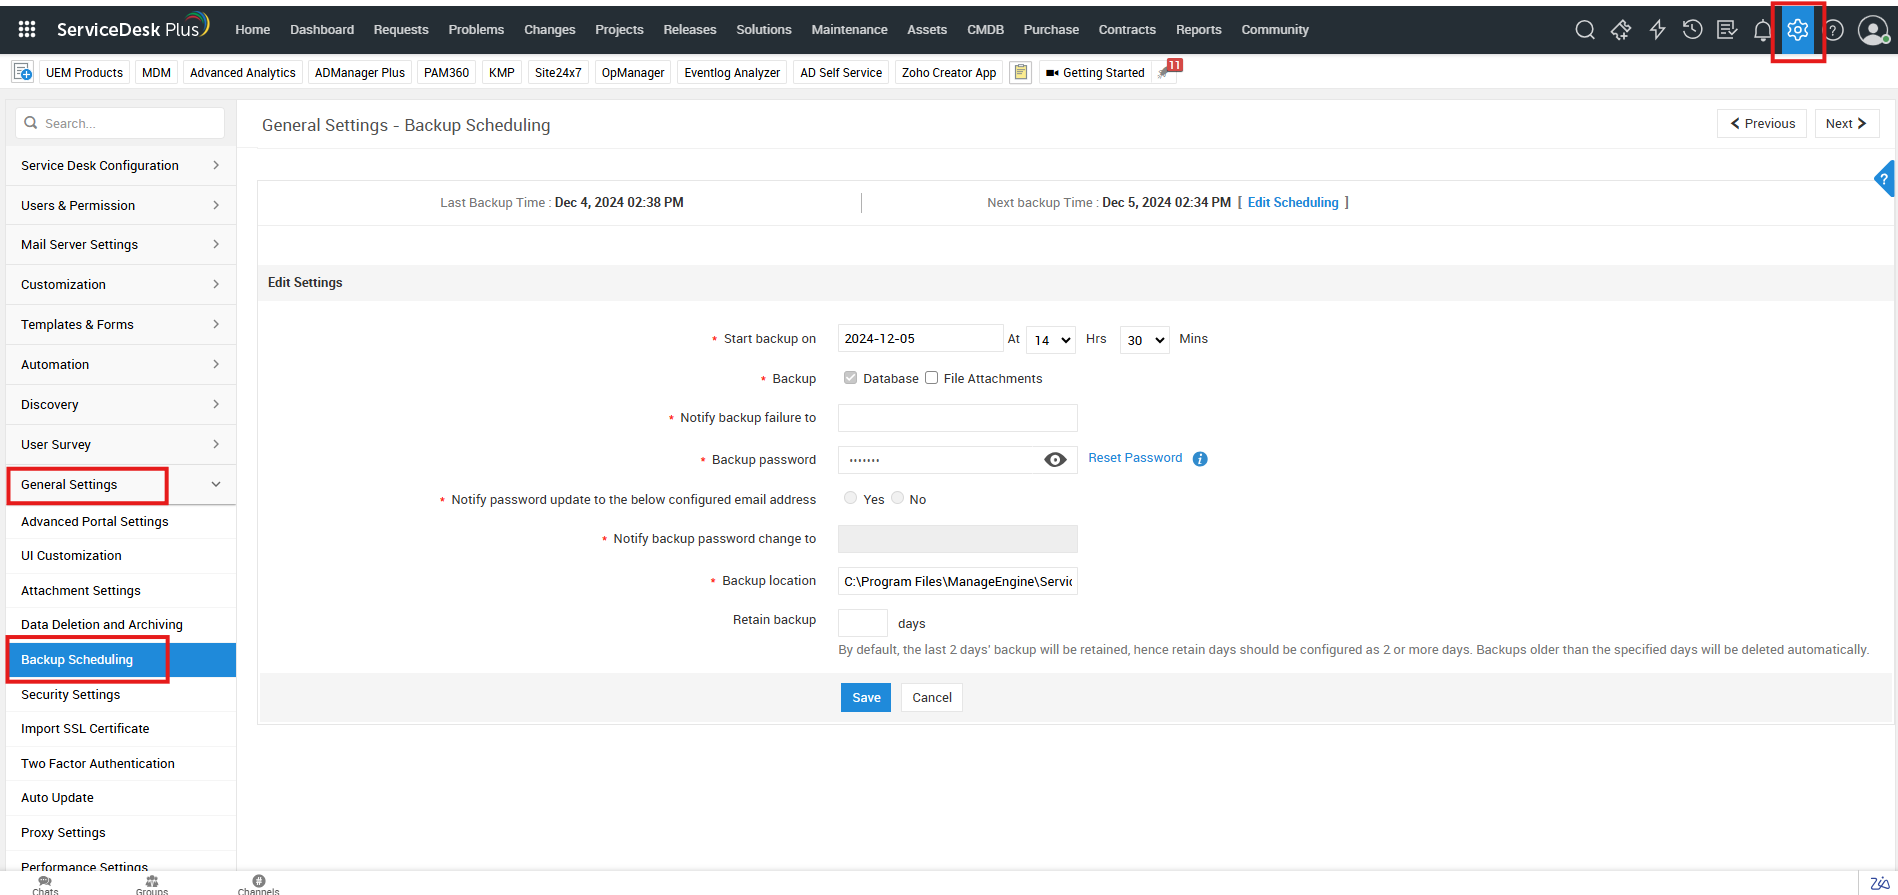Enable the File Attachments checkbox
Viewport: 1898px width, 895px height.
pos(931,378)
